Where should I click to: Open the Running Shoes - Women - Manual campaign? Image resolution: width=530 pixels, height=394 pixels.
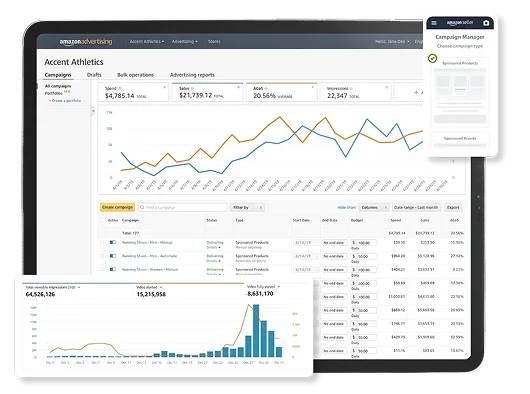coord(150,269)
